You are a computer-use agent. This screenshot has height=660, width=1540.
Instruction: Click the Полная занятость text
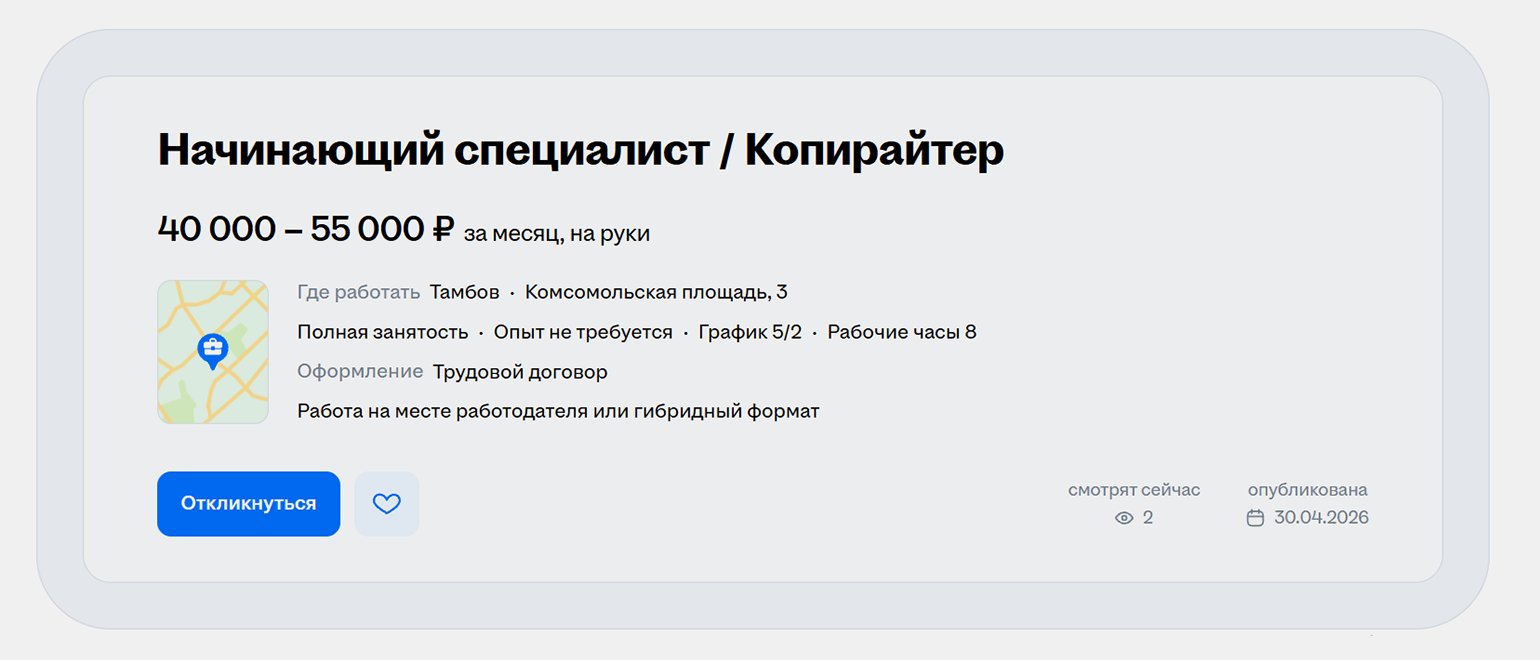(x=383, y=333)
